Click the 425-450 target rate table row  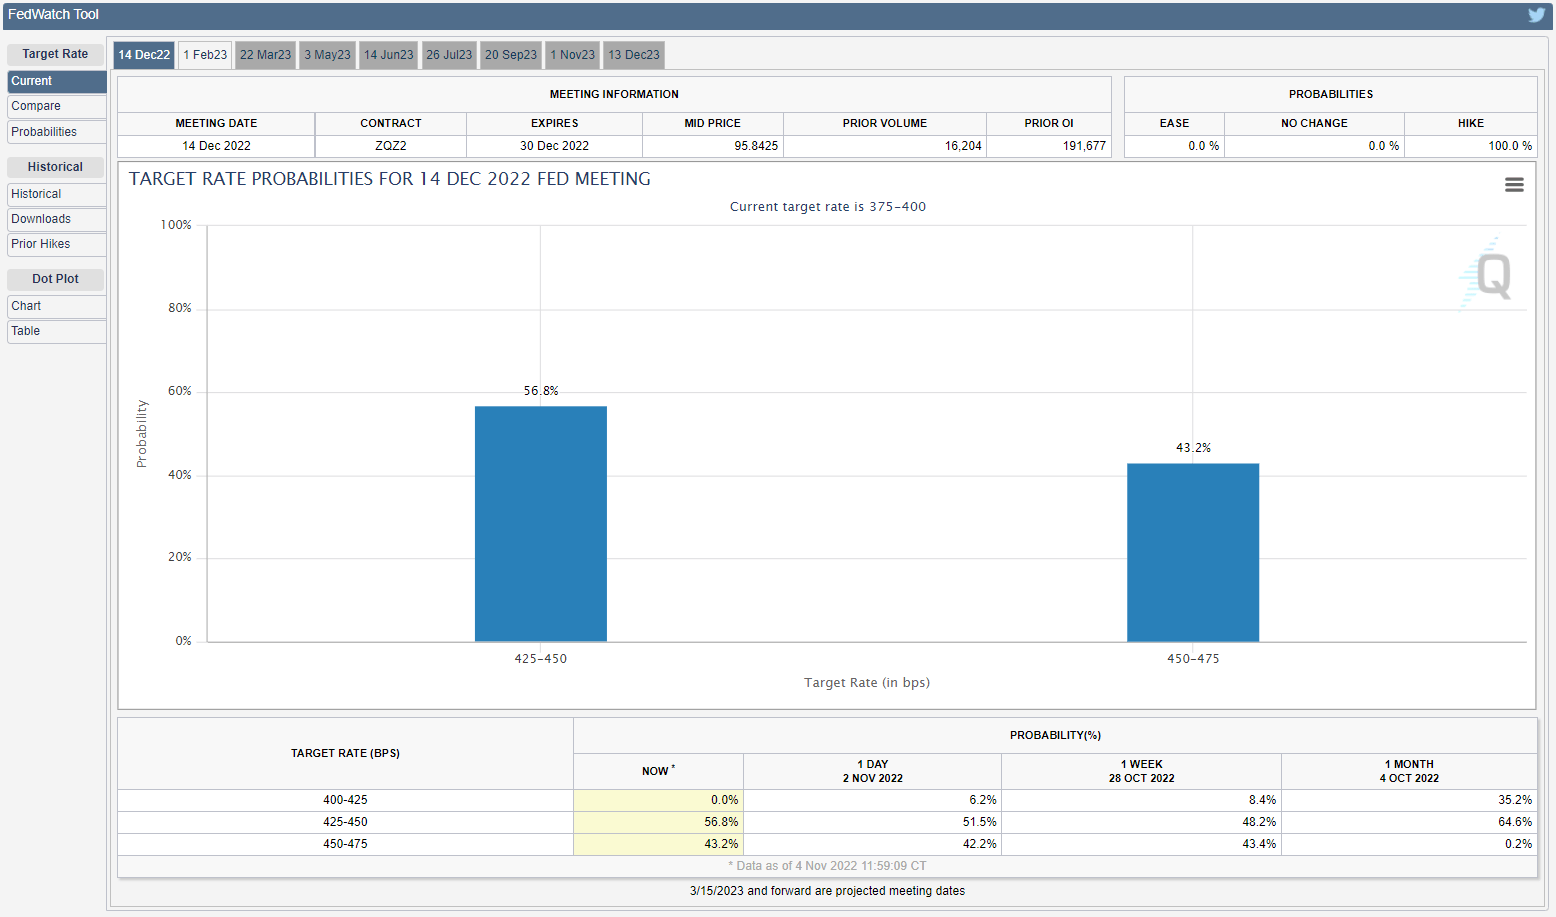[x=827, y=822]
